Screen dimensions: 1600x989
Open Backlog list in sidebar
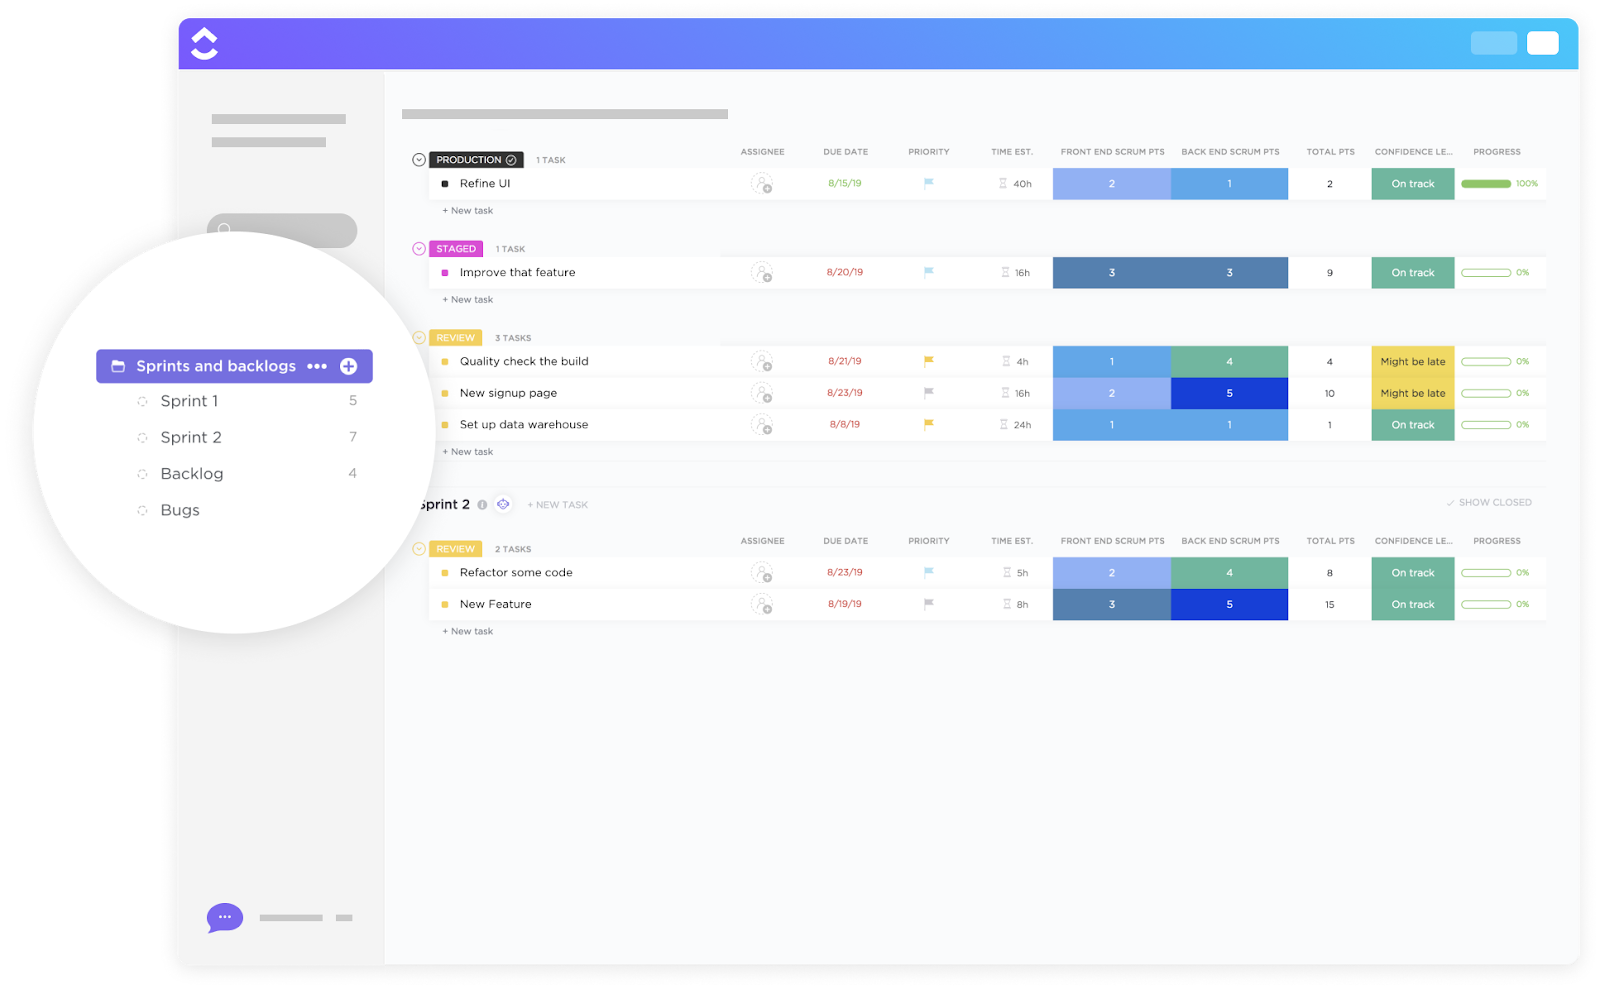click(192, 474)
